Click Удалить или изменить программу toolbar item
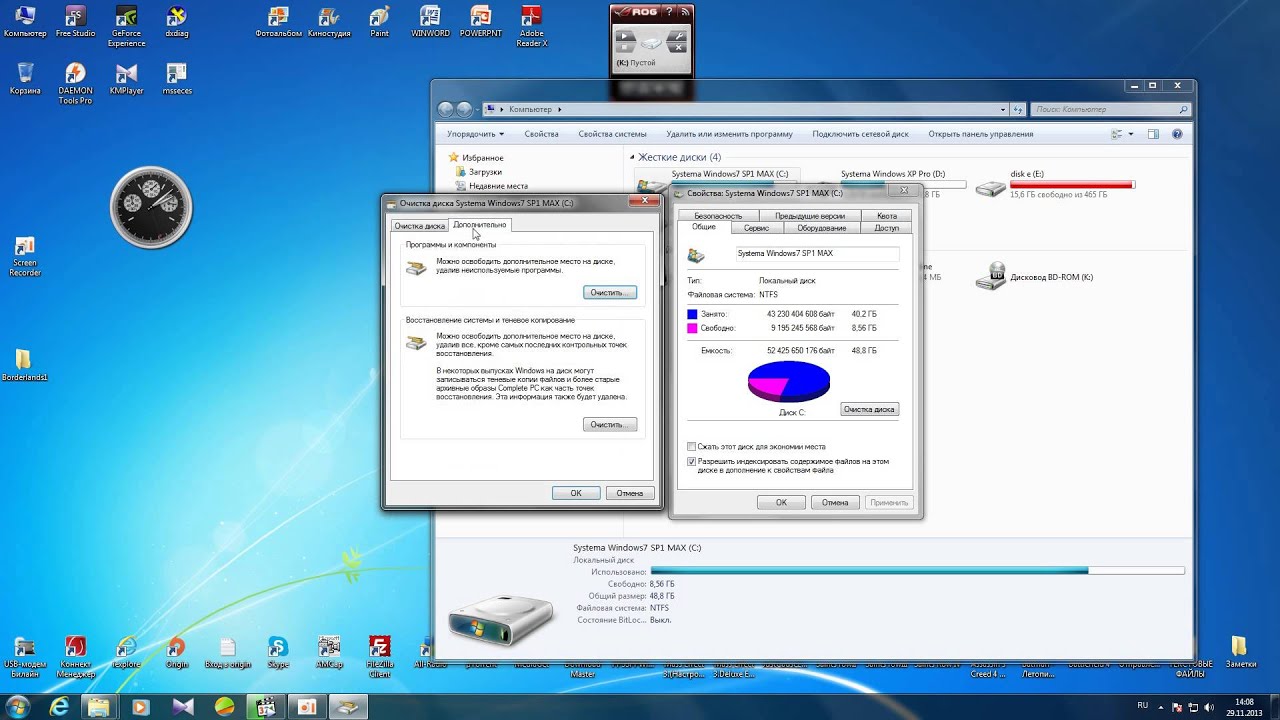The width and height of the screenshot is (1280, 720). tap(729, 134)
